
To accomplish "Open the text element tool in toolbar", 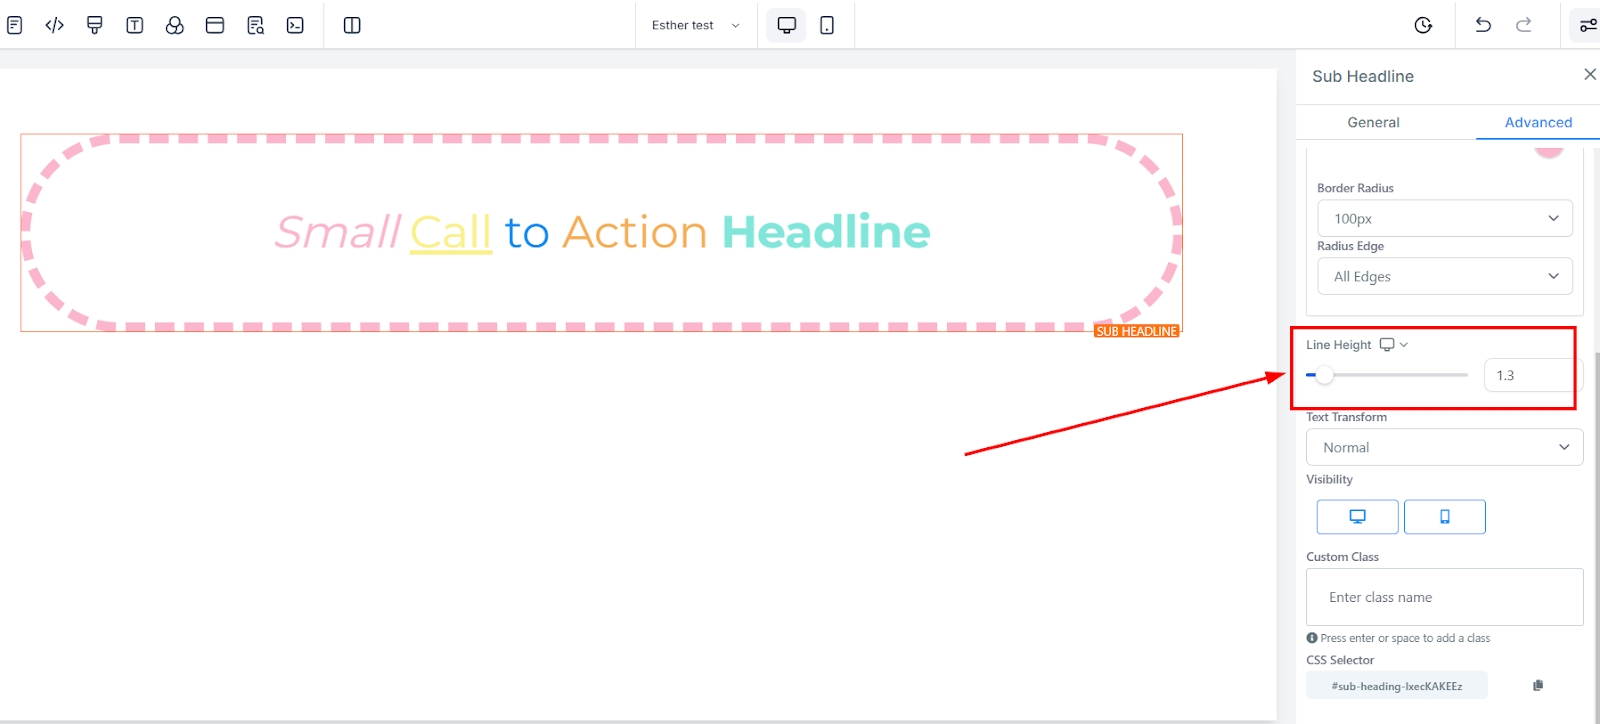I will click(135, 25).
